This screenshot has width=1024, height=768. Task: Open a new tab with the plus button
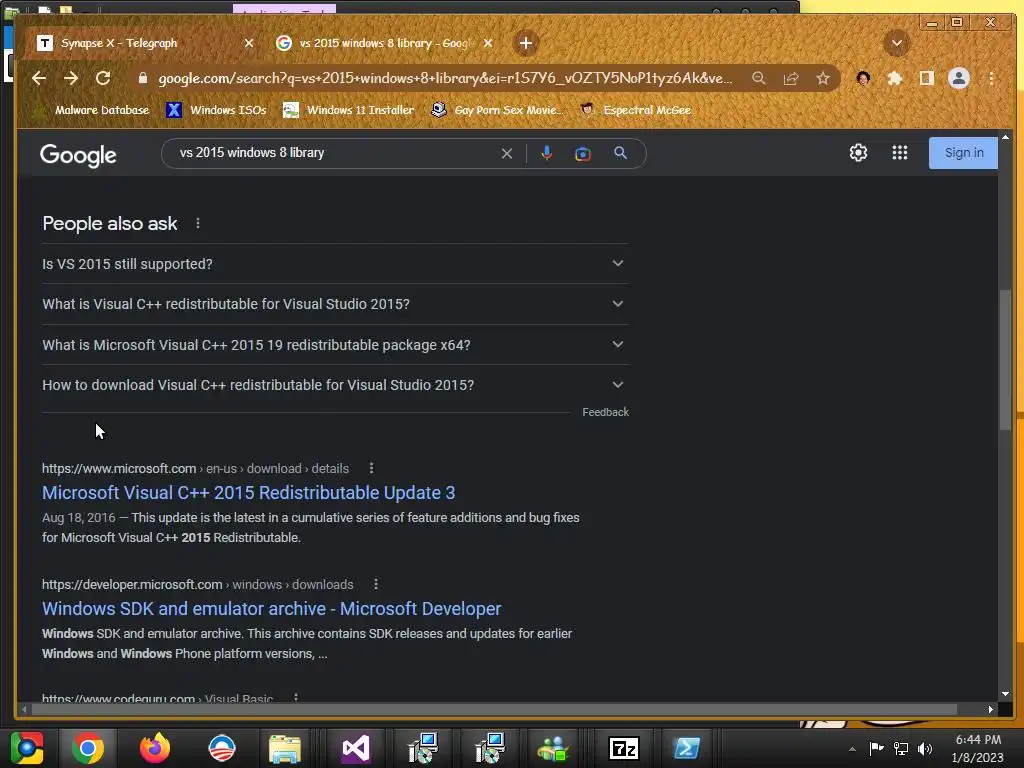click(x=526, y=43)
